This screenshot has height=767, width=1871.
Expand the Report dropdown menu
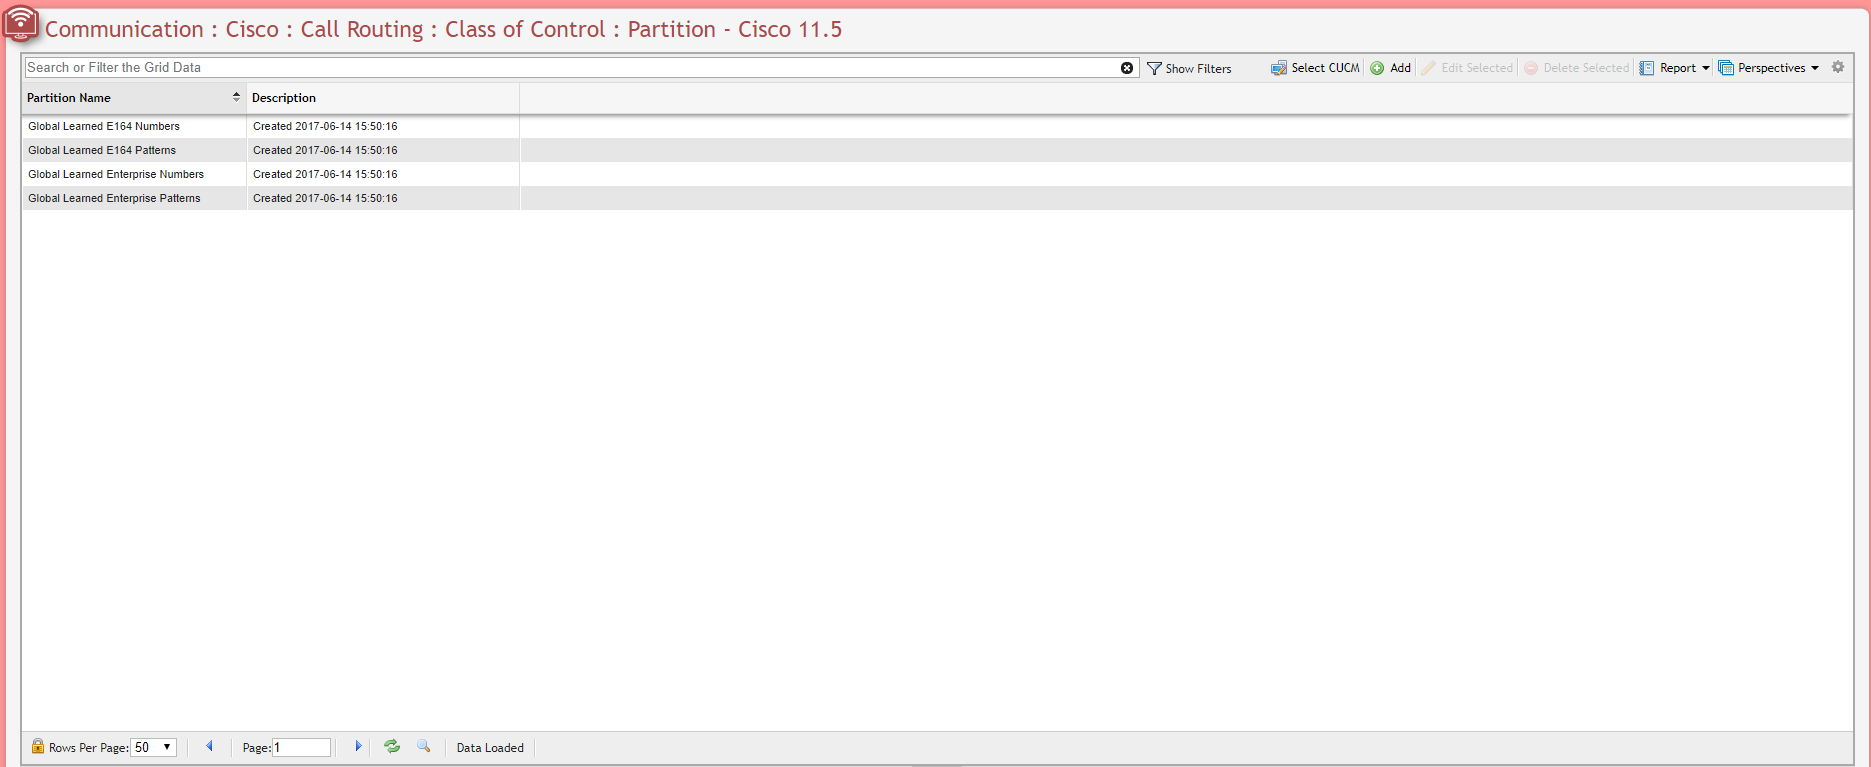tap(1676, 68)
